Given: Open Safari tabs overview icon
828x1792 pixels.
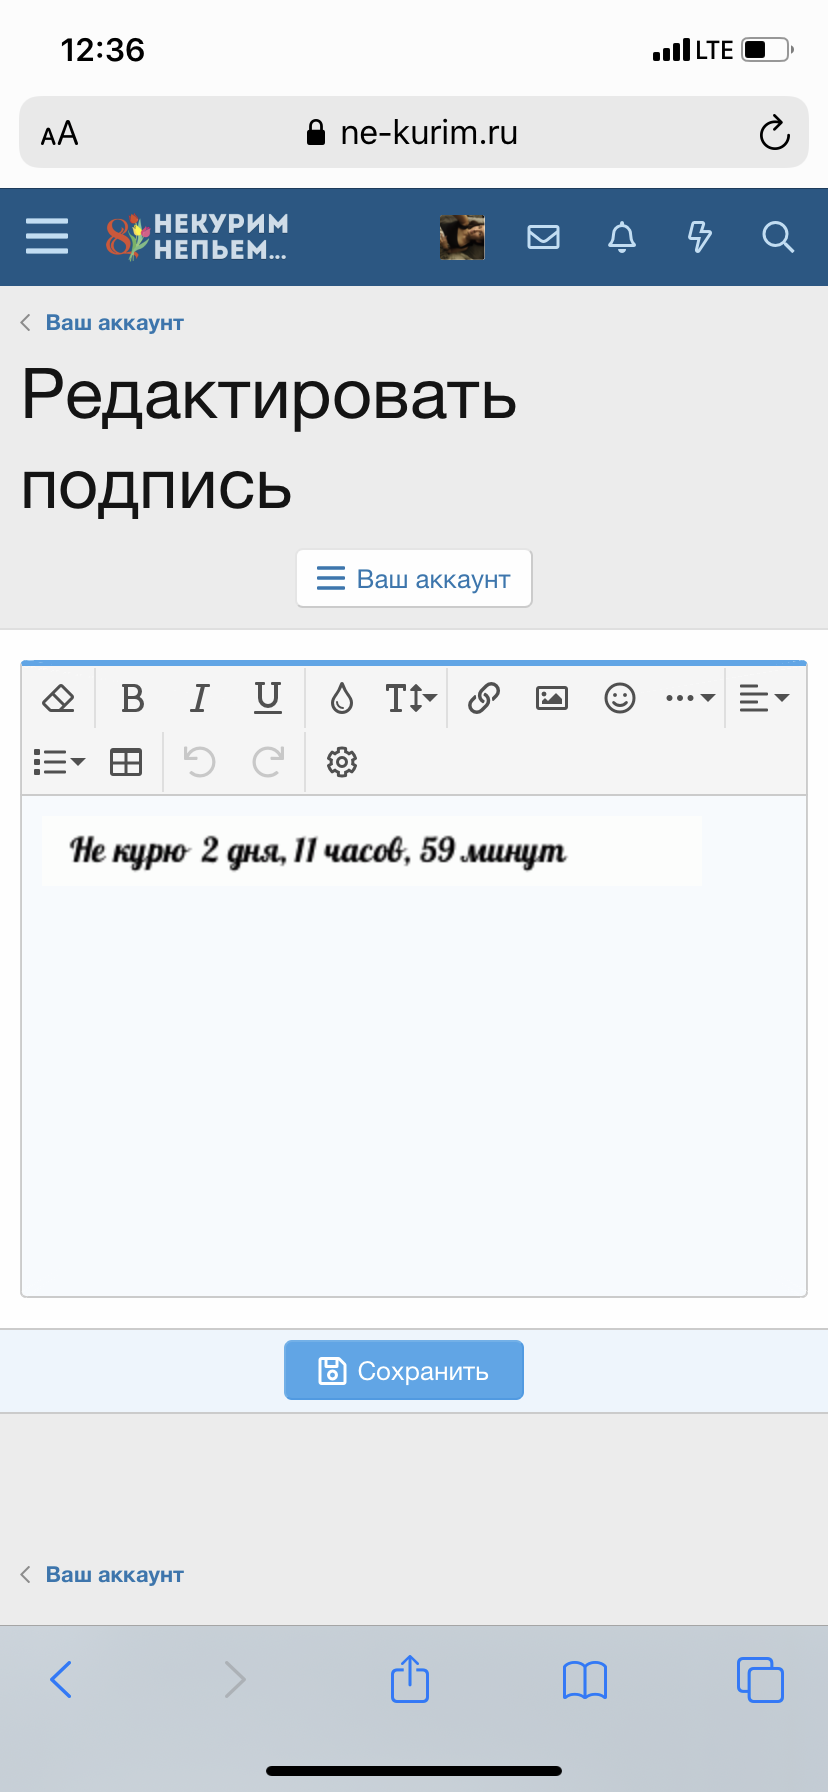Looking at the screenshot, I should coord(760,1680).
